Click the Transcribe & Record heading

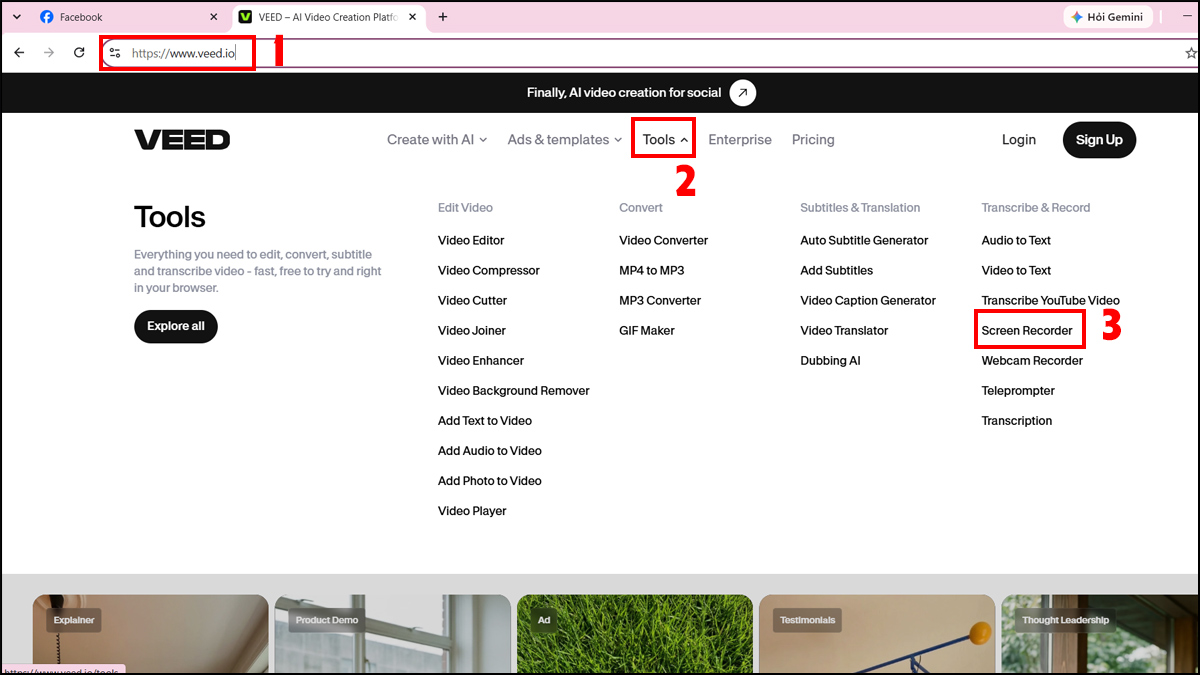tap(1036, 208)
